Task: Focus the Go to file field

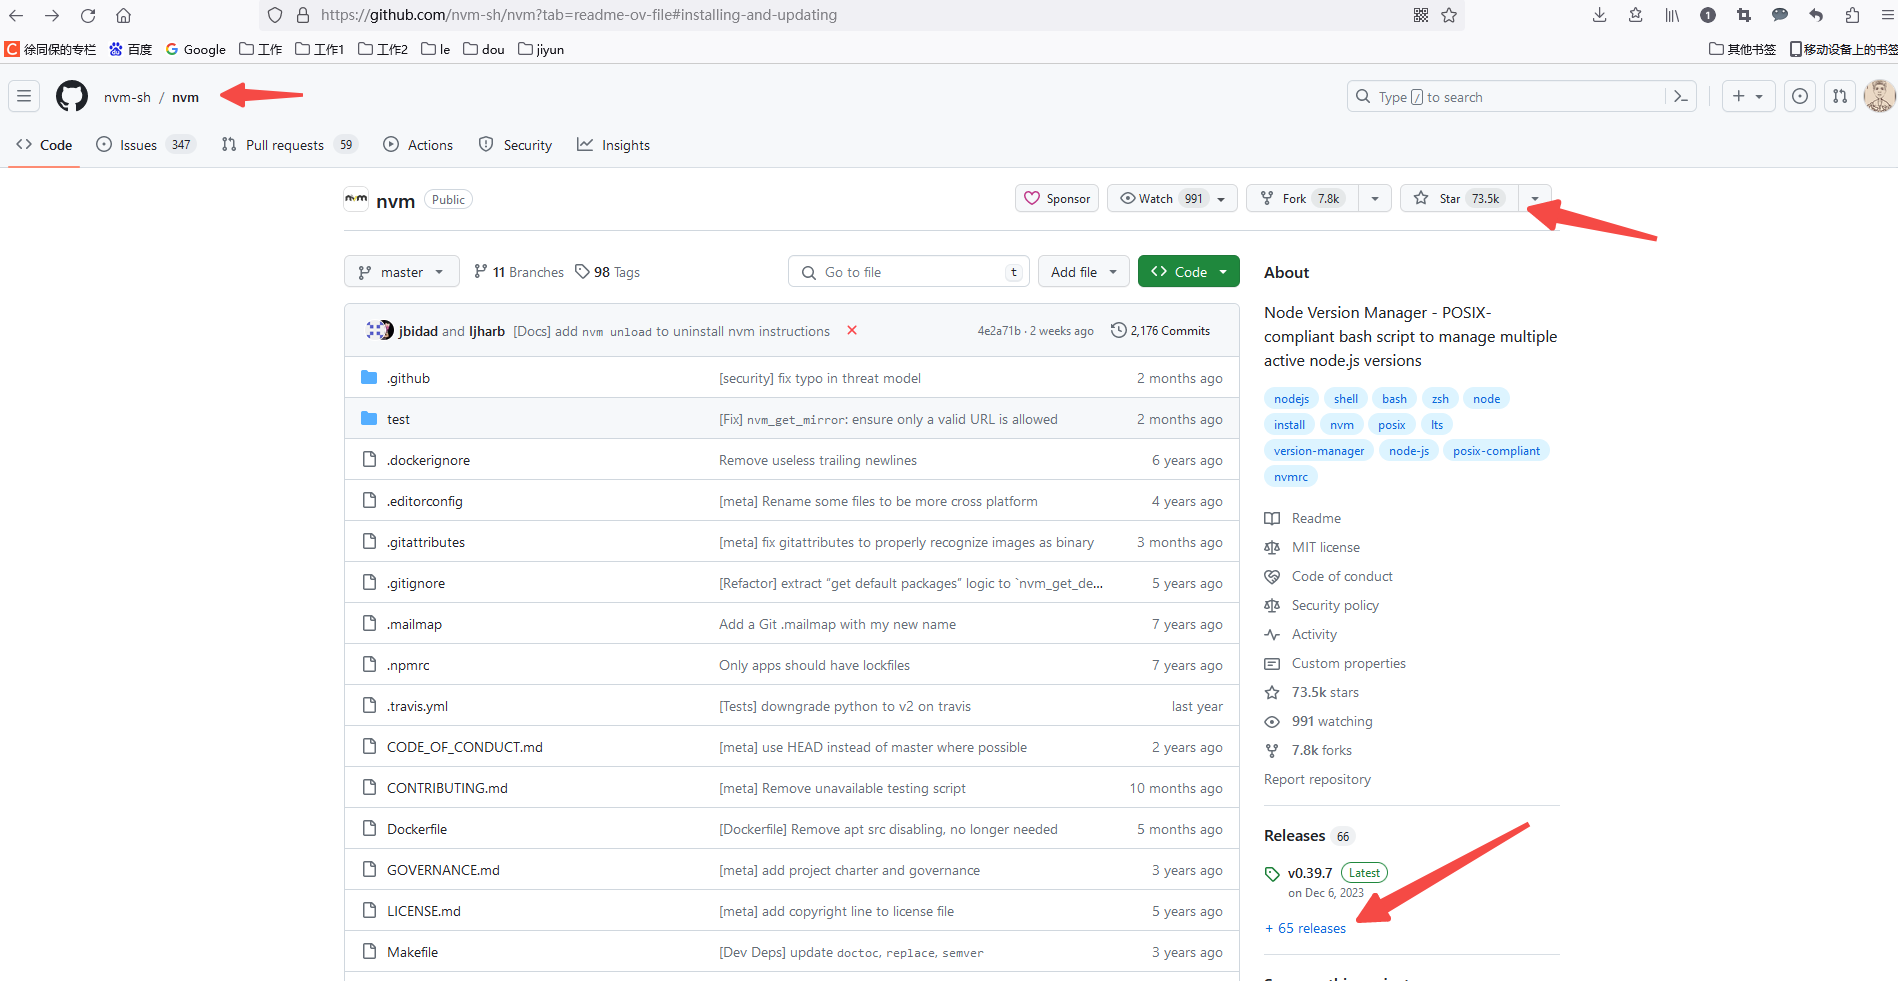Action: 909,272
